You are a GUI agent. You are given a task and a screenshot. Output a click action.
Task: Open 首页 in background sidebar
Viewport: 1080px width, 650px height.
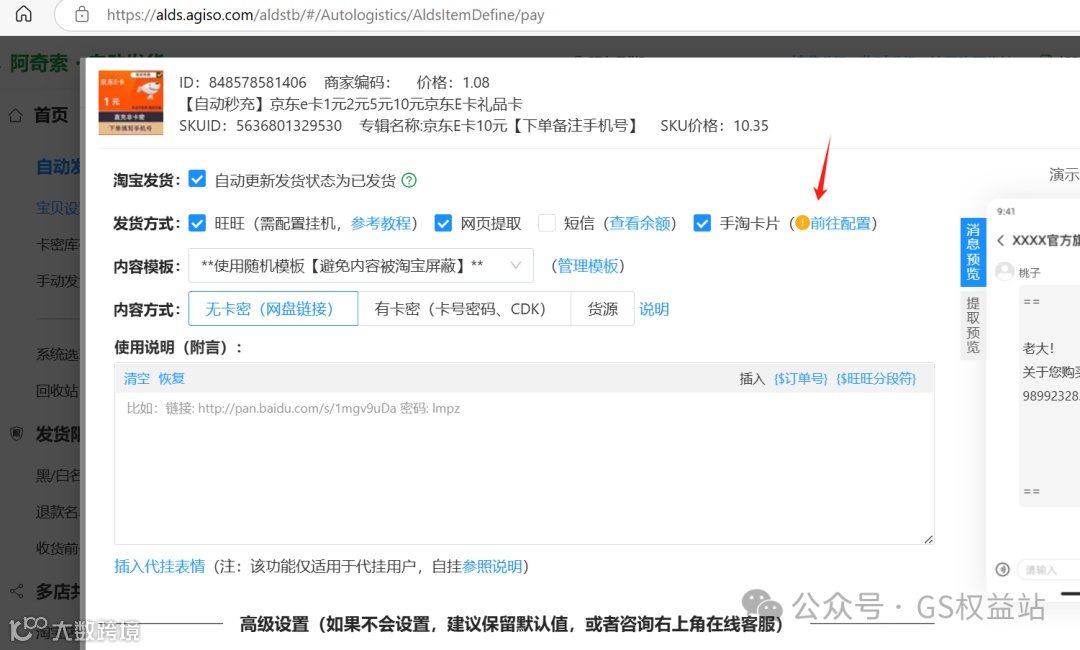click(x=51, y=115)
